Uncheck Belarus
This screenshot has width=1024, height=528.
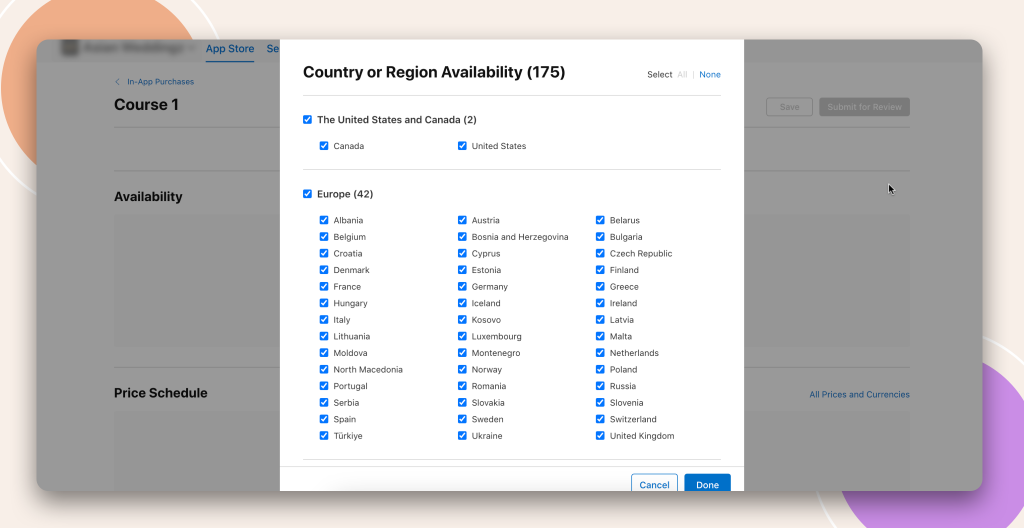point(600,220)
